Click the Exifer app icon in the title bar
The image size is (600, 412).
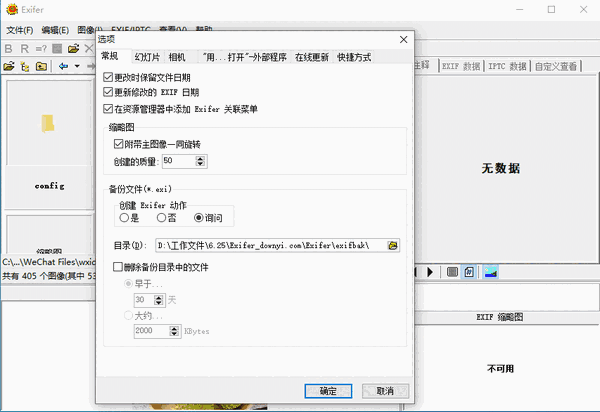(12, 9)
